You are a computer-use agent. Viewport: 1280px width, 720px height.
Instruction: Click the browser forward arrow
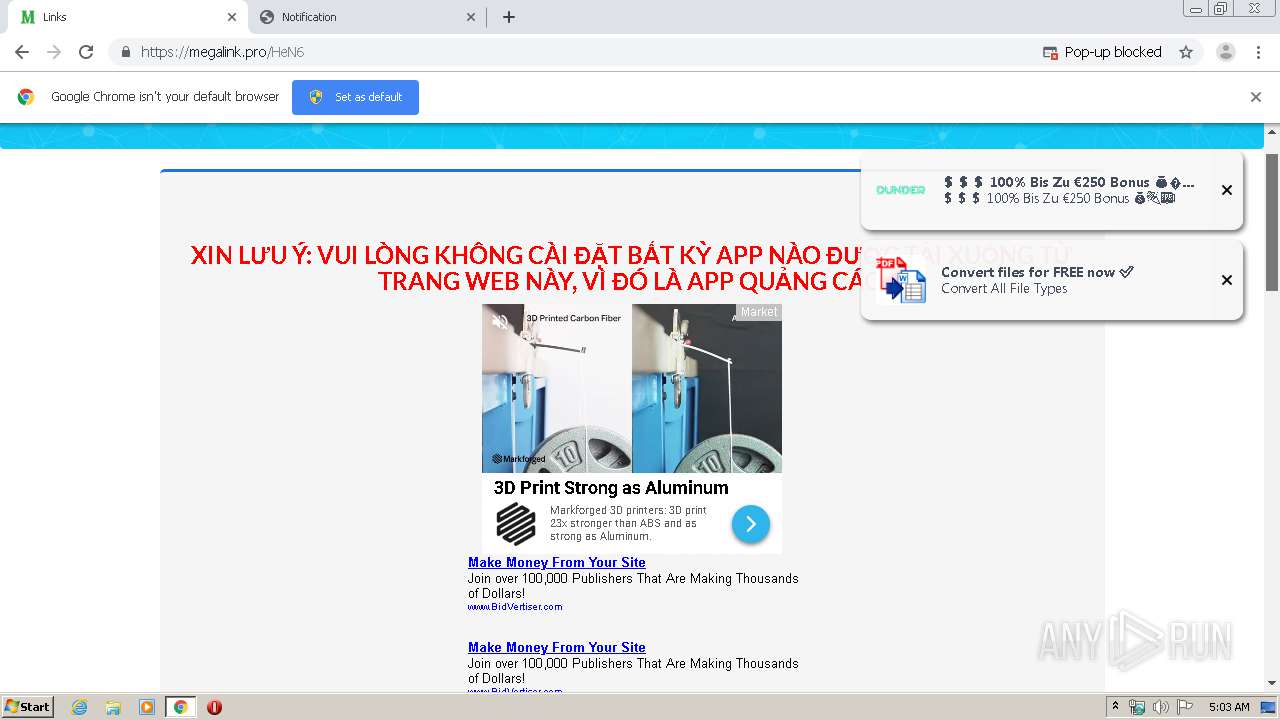pyautogui.click(x=54, y=52)
